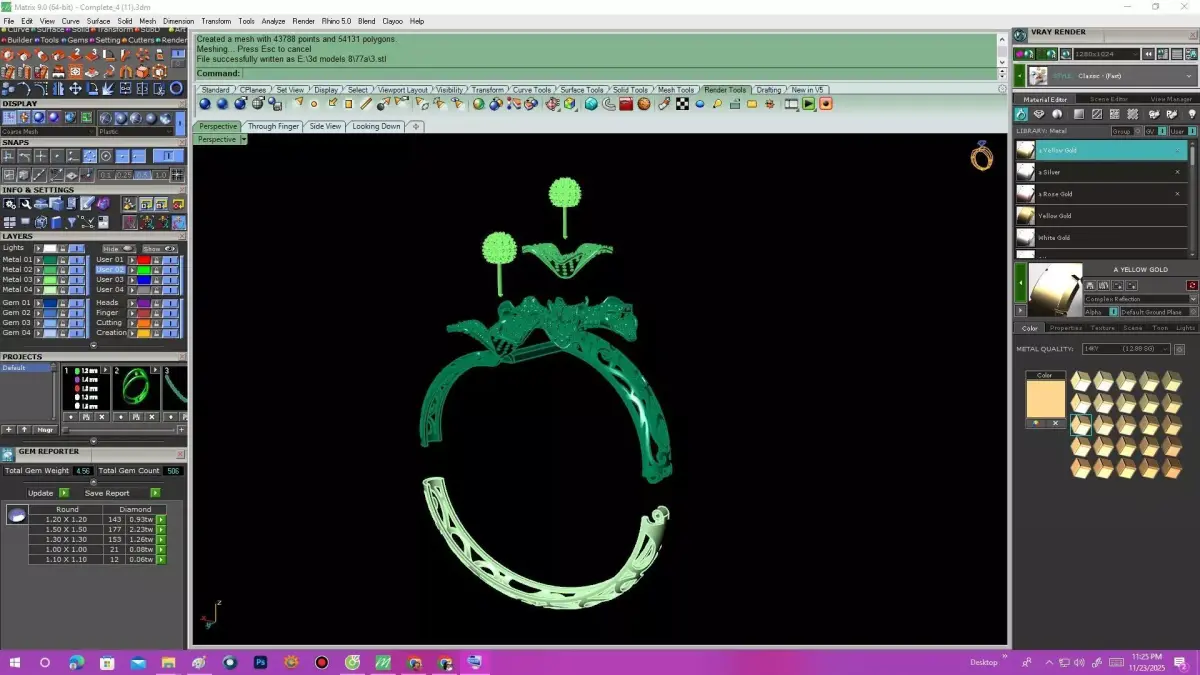The image size is (1200, 675).
Task: Expand the Classic (Fast) style dropdown
Action: point(1112,75)
